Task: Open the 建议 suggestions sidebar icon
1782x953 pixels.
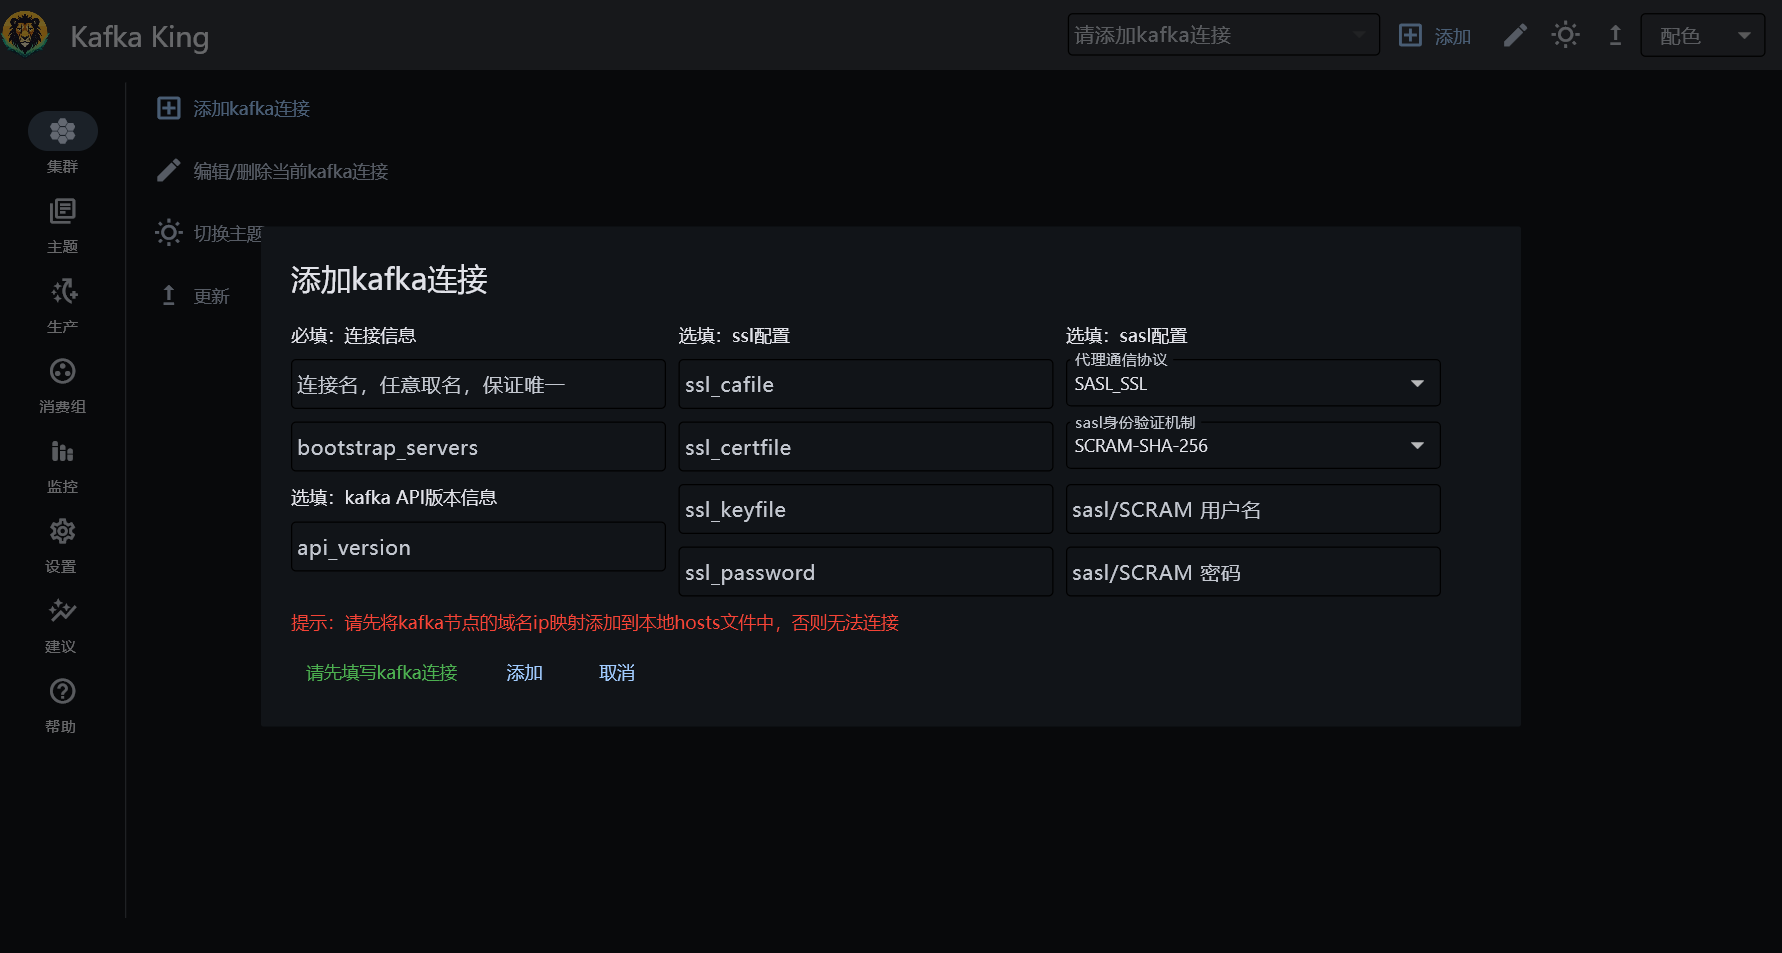Action: (62, 611)
